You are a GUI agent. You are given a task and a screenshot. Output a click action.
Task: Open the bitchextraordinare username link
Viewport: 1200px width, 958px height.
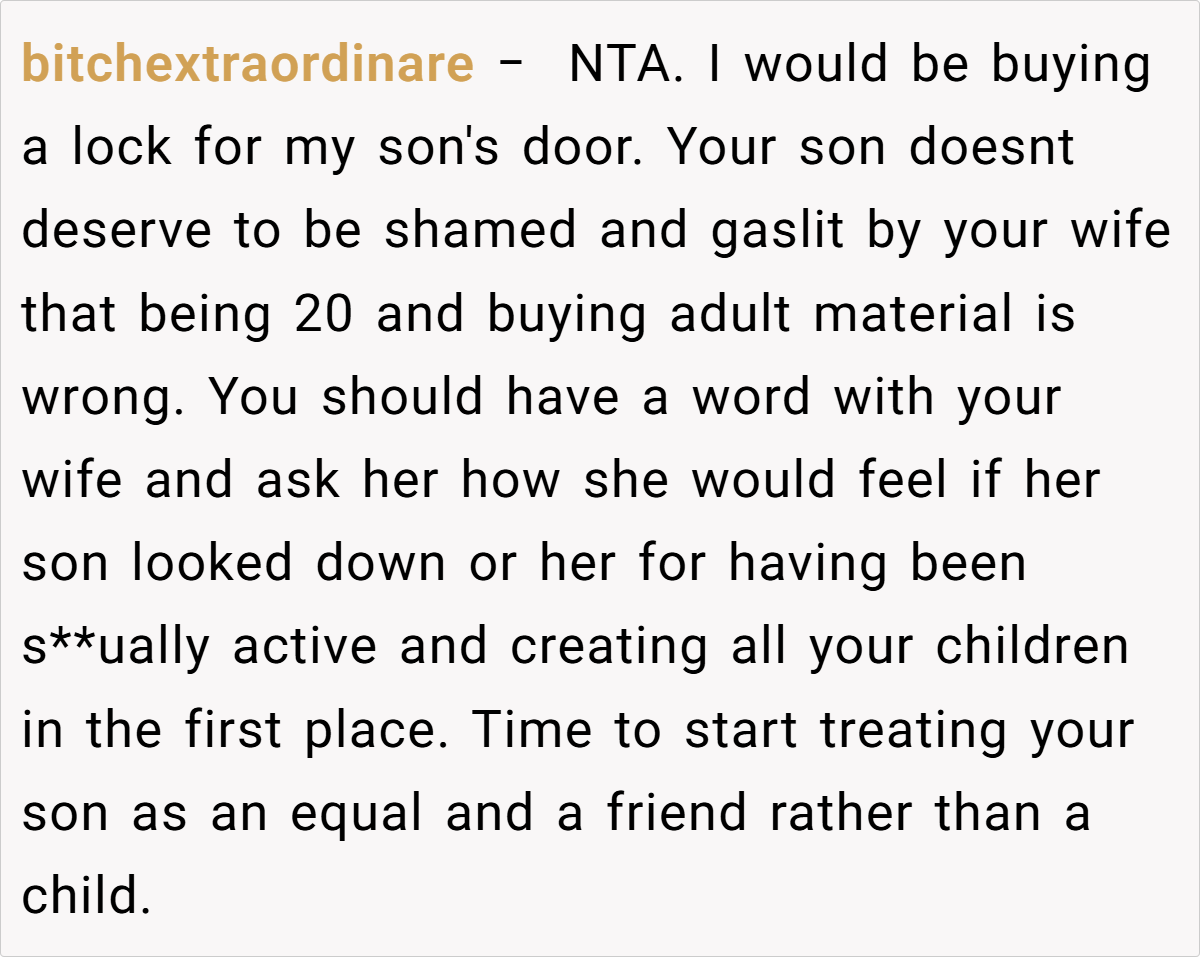(x=247, y=65)
